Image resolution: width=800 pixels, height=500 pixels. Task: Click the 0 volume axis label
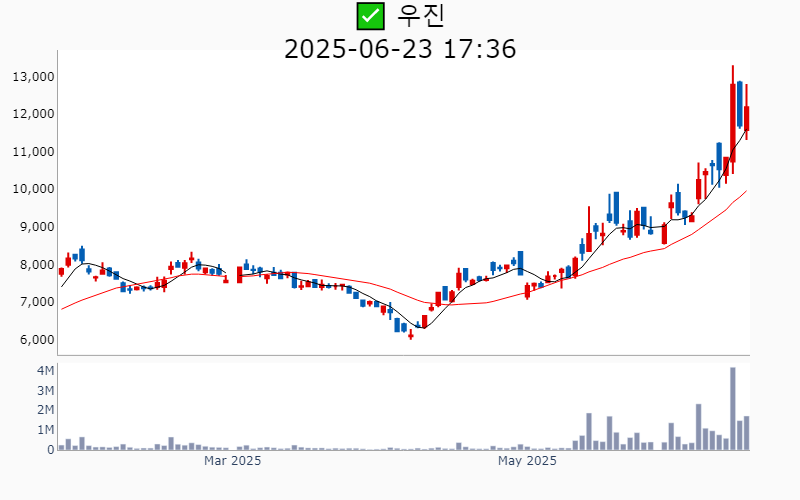click(x=51, y=450)
